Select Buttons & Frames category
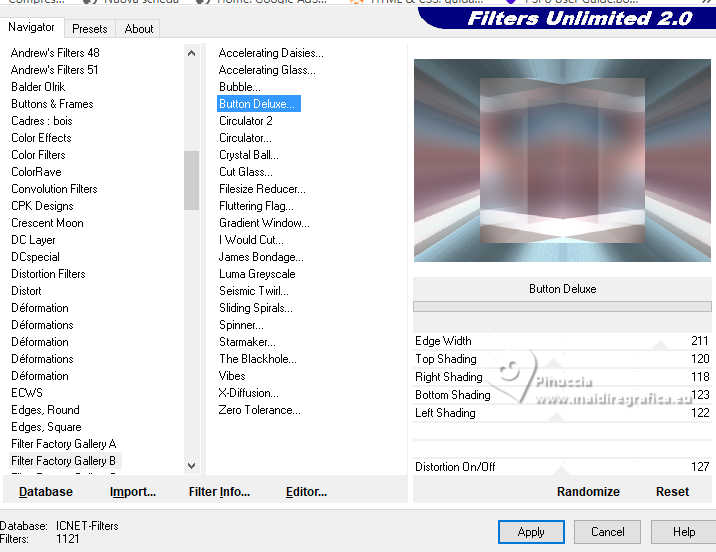The image size is (716, 552). [x=52, y=104]
